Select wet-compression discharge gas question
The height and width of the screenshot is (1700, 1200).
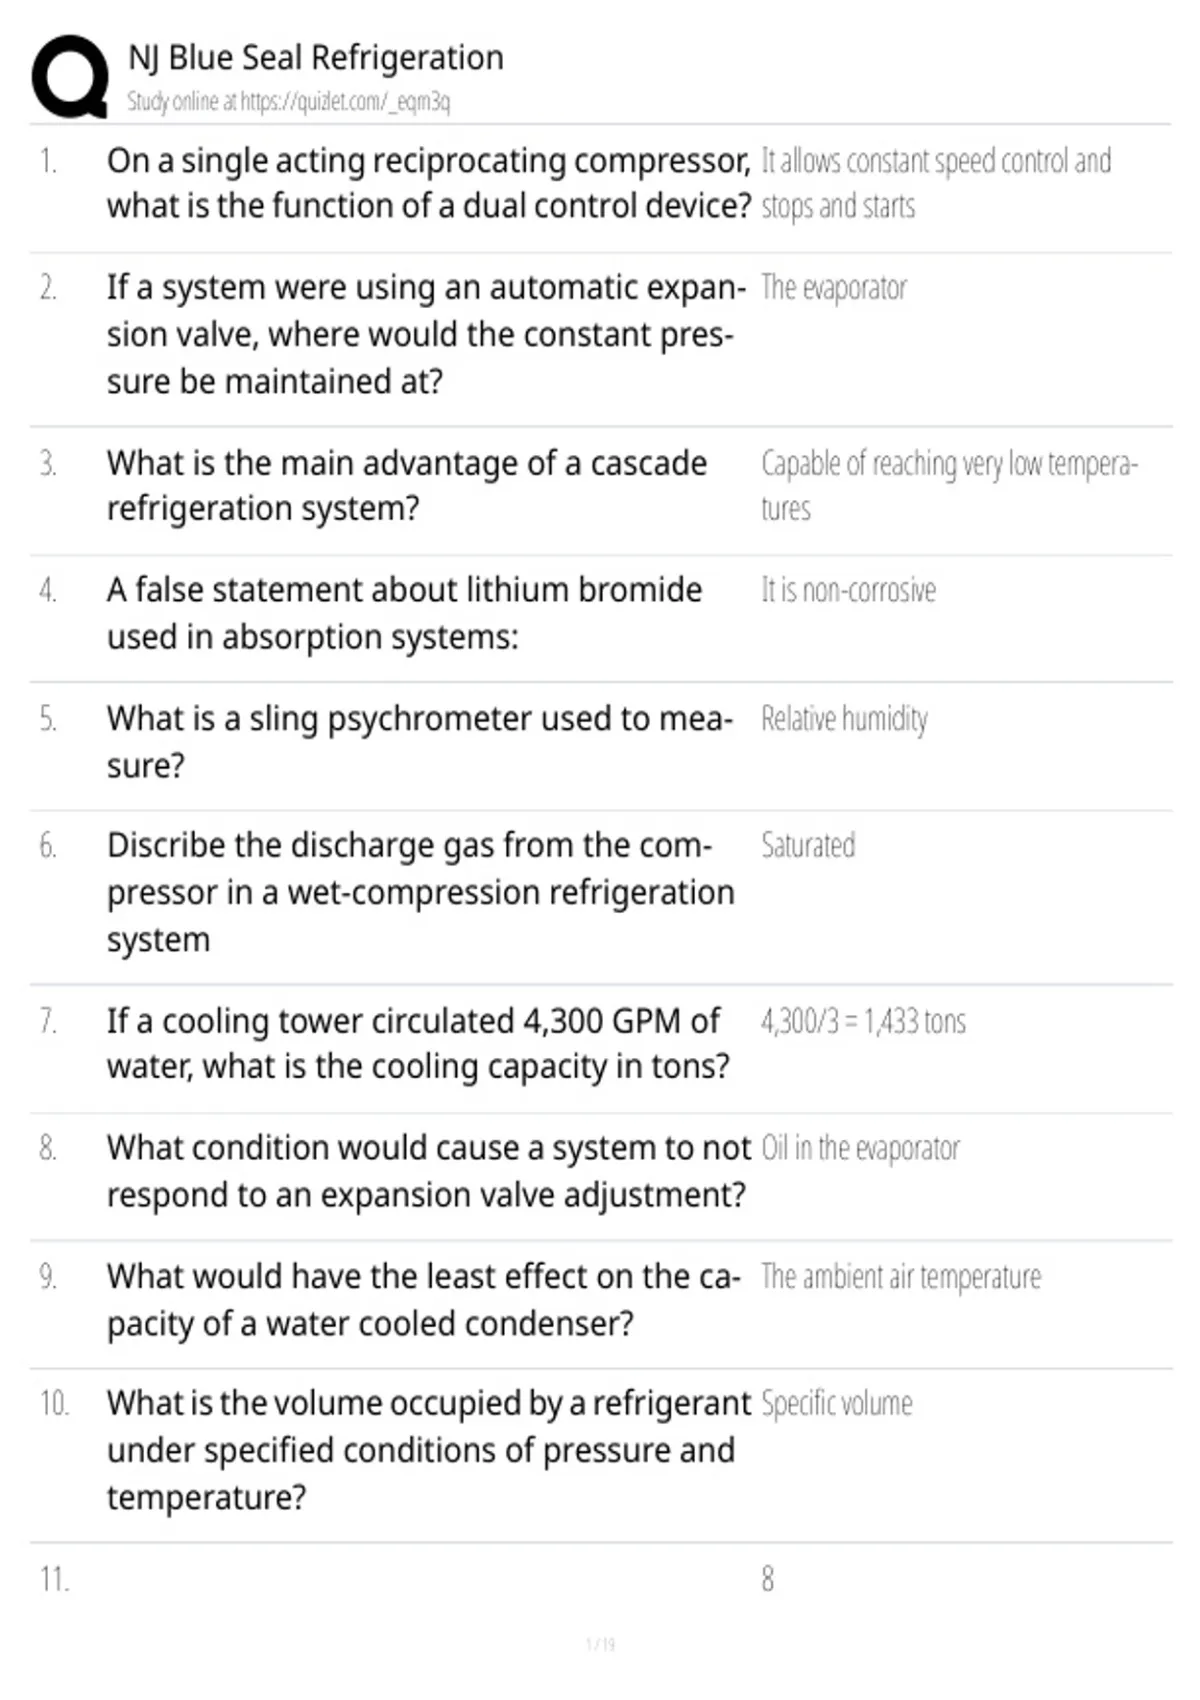[x=421, y=892]
